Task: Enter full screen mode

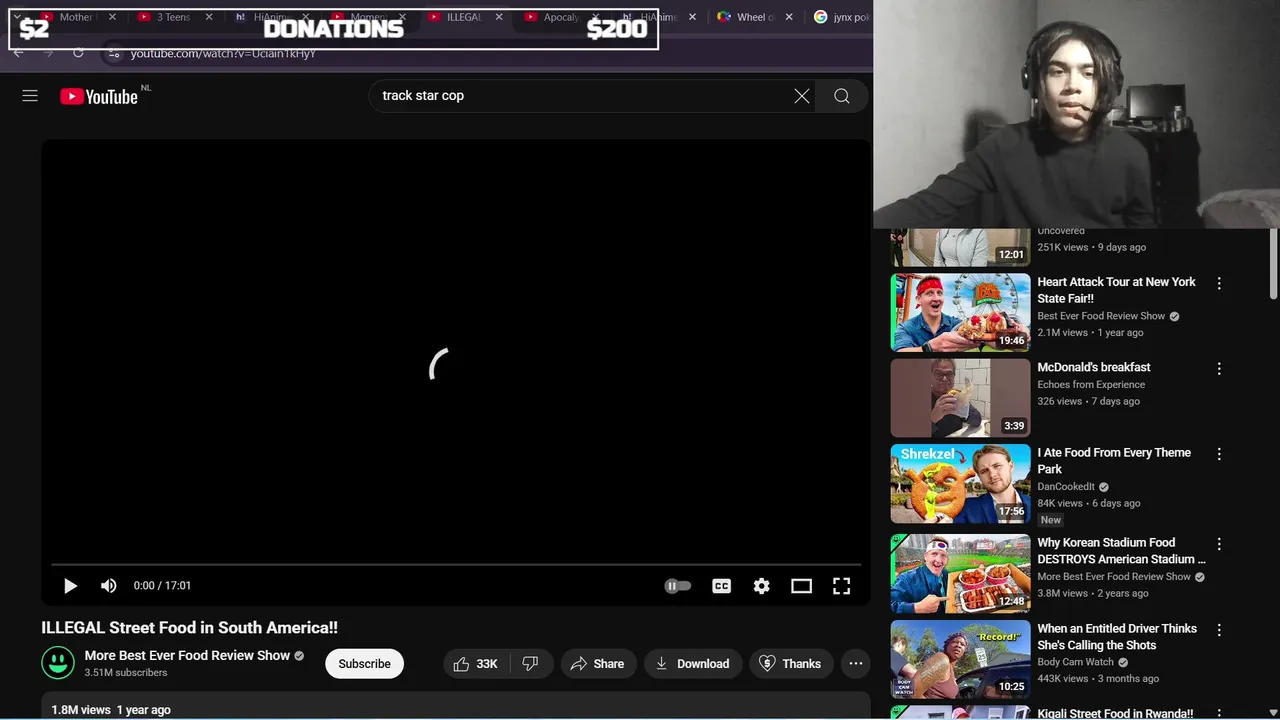Action: [842, 586]
